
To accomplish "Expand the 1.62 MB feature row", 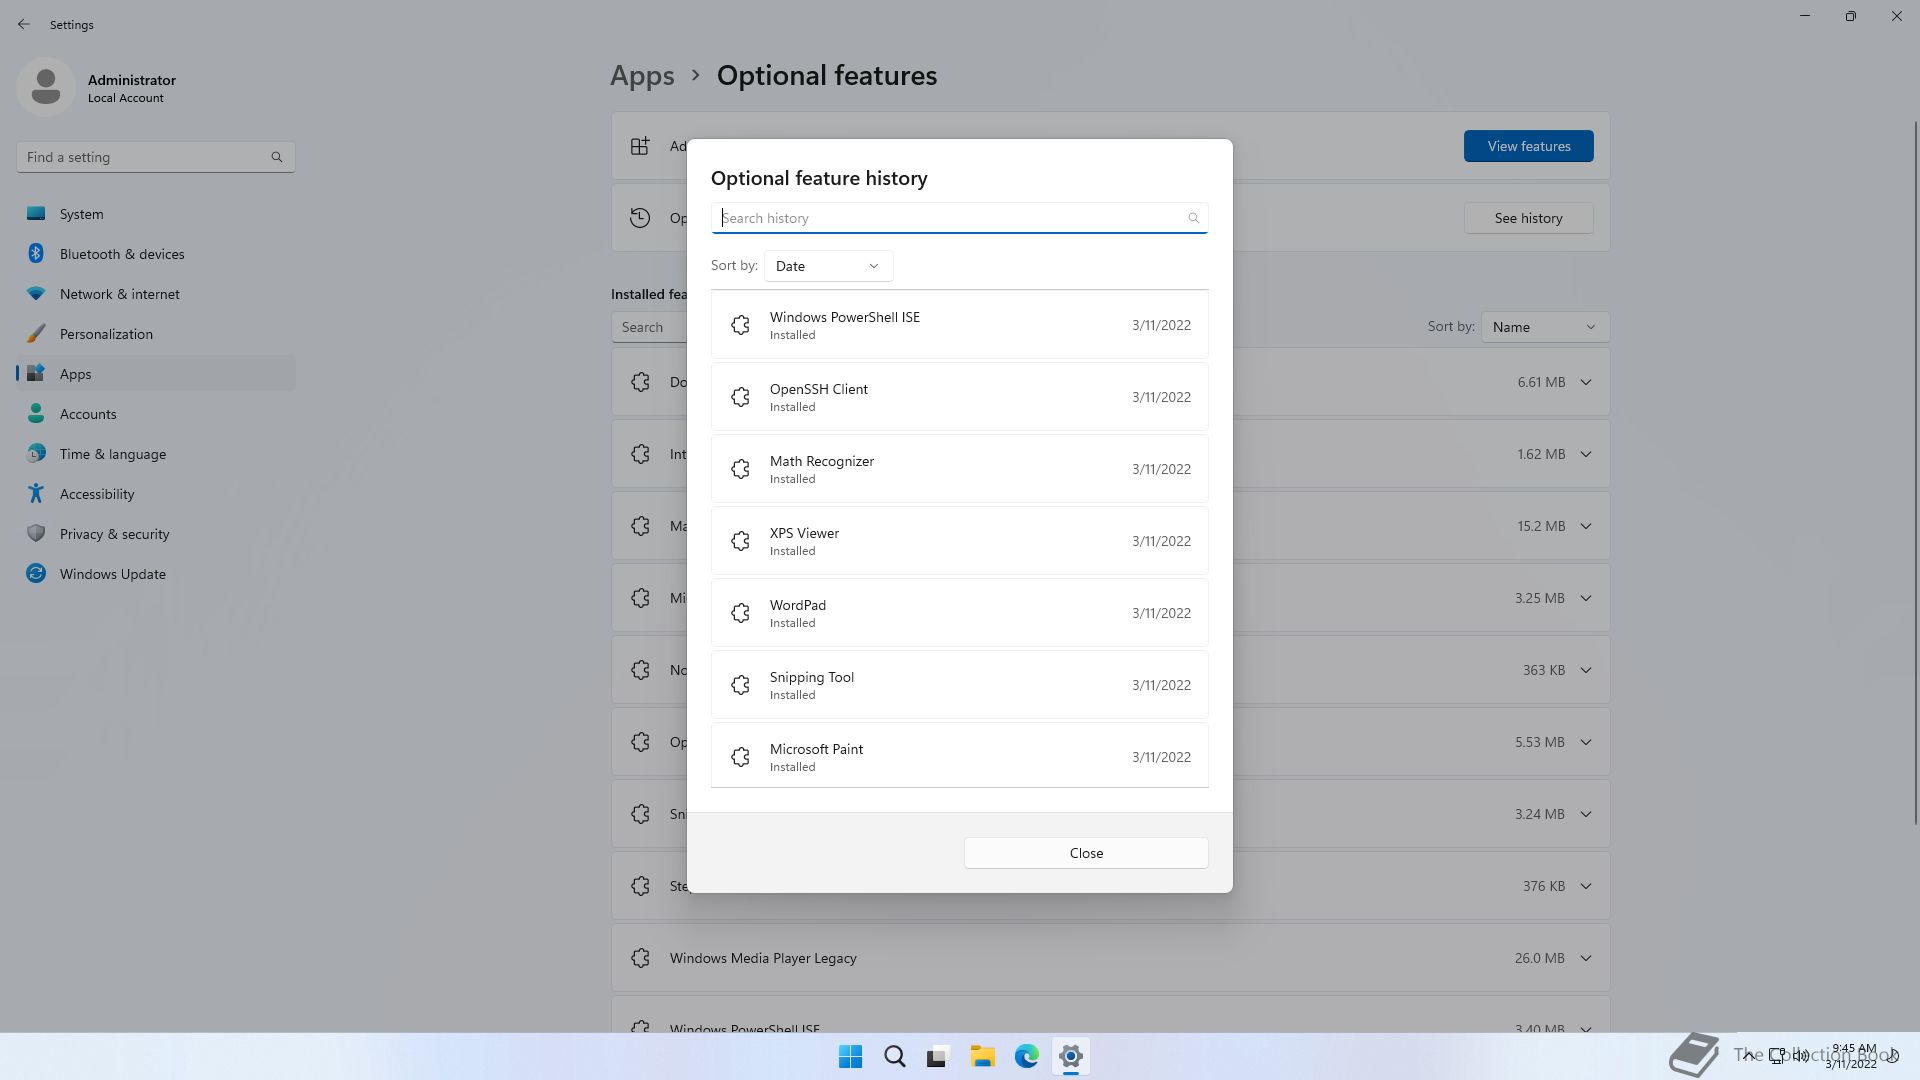I will point(1586,454).
